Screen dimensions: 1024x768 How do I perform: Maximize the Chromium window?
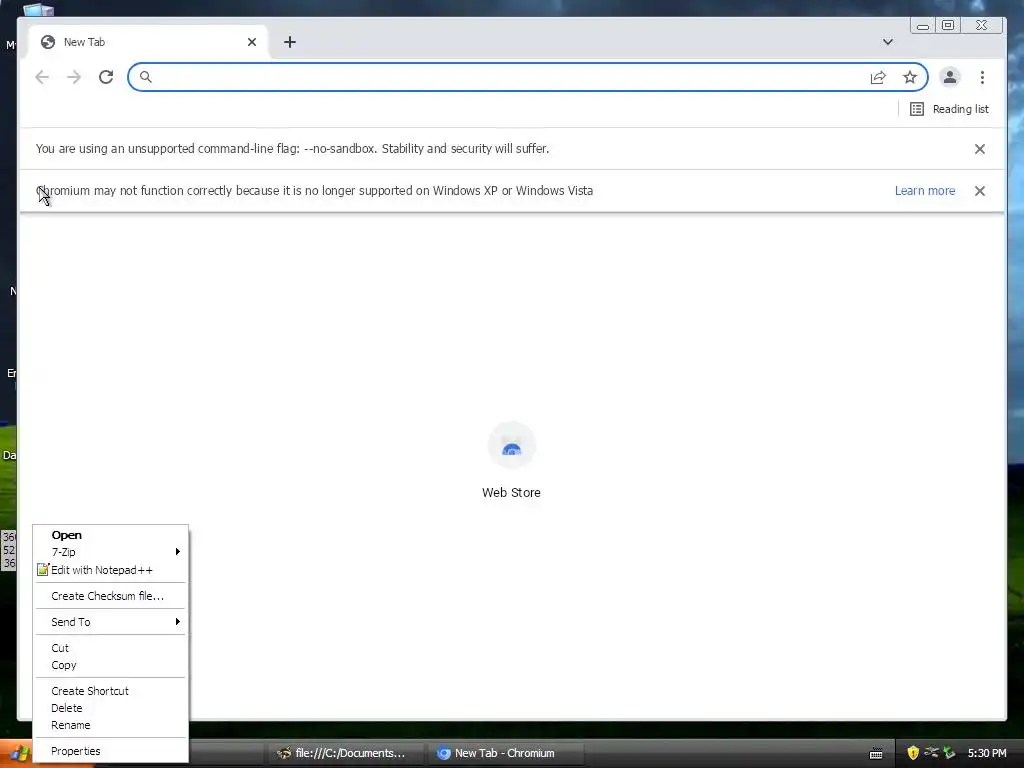(948, 25)
